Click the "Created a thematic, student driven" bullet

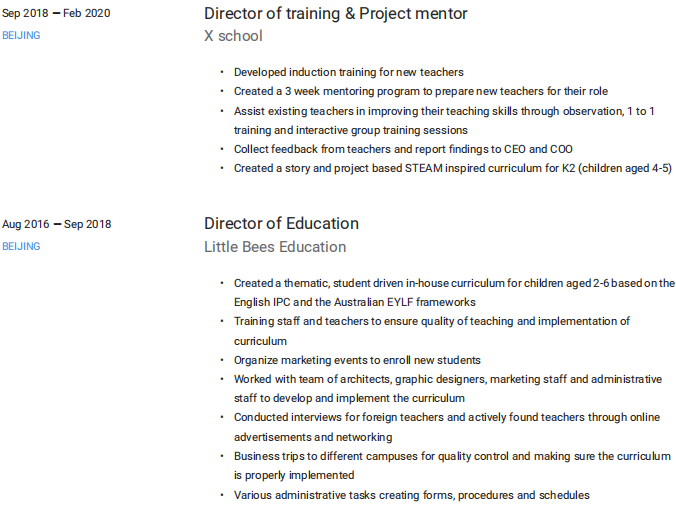click(454, 283)
